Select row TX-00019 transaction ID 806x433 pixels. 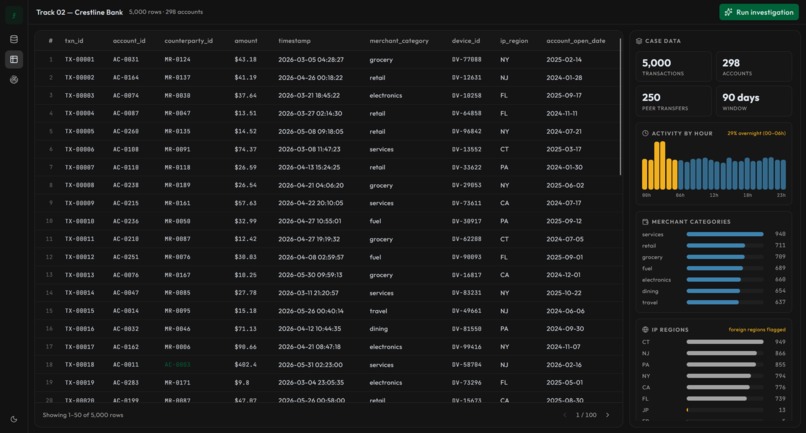(79, 383)
